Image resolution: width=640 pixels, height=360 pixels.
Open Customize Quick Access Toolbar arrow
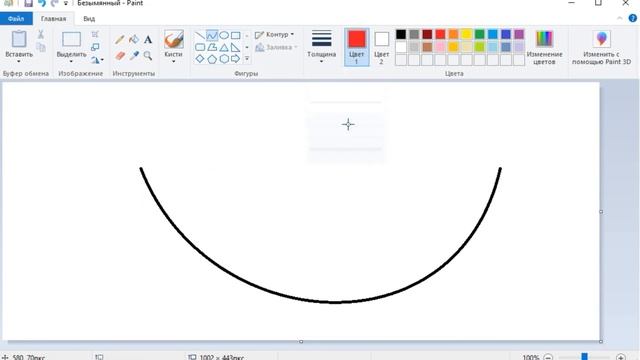tap(66, 3)
